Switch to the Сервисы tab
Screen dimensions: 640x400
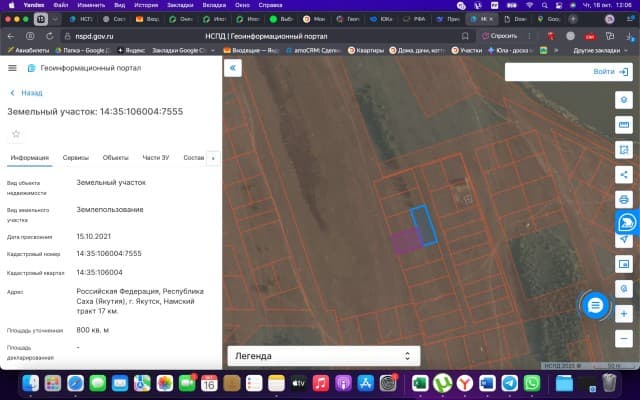(x=75, y=158)
